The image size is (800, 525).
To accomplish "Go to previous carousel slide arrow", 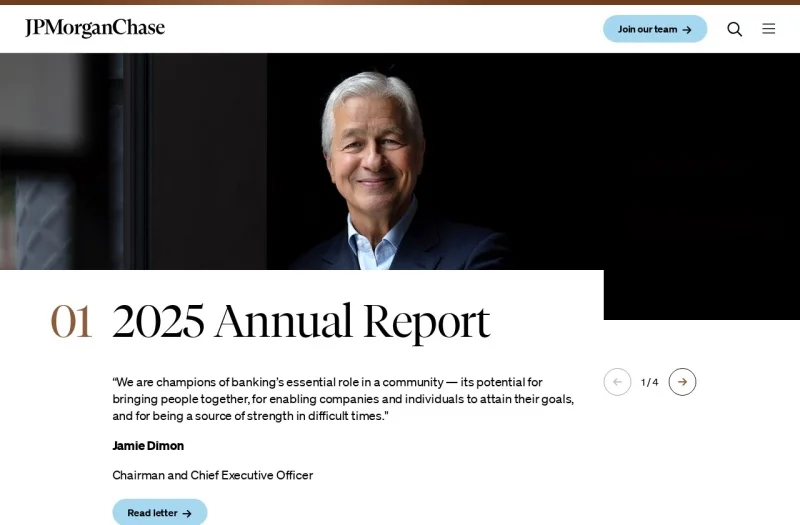I will 617,382.
